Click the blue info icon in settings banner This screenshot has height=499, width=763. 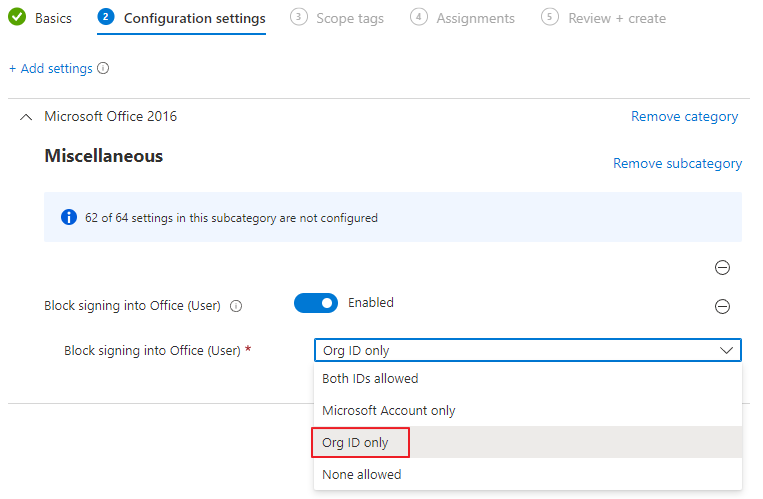tap(69, 217)
